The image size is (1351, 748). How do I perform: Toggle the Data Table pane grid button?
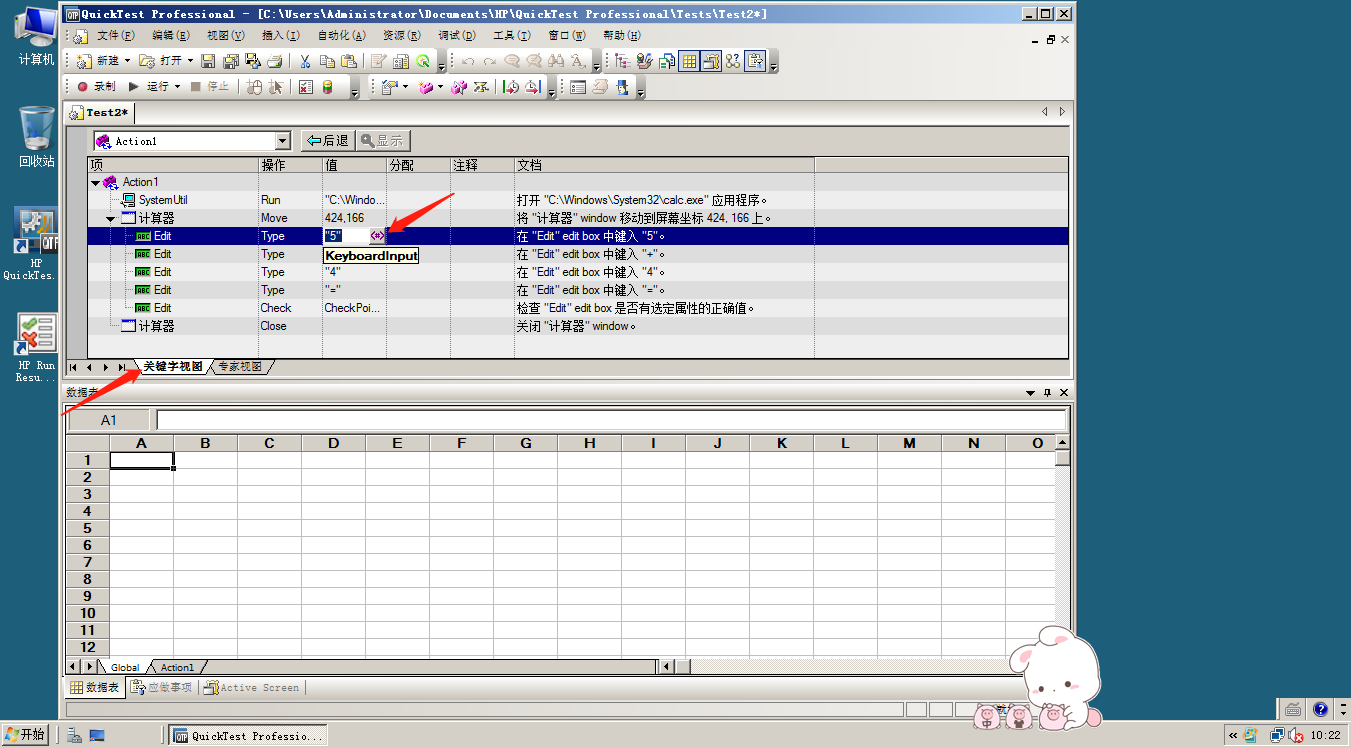click(x=689, y=61)
